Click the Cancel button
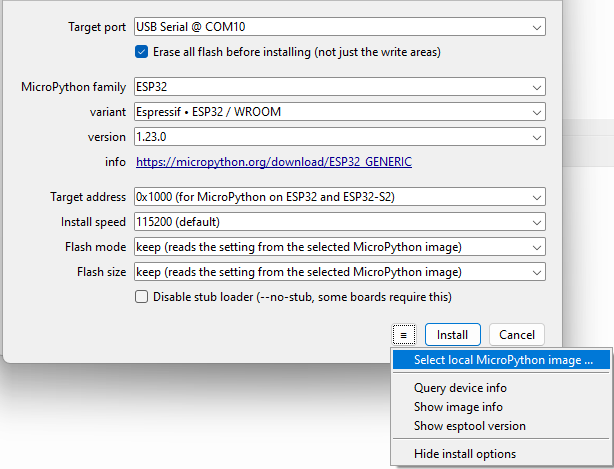Screen dimensions: 614x469 click(x=517, y=335)
